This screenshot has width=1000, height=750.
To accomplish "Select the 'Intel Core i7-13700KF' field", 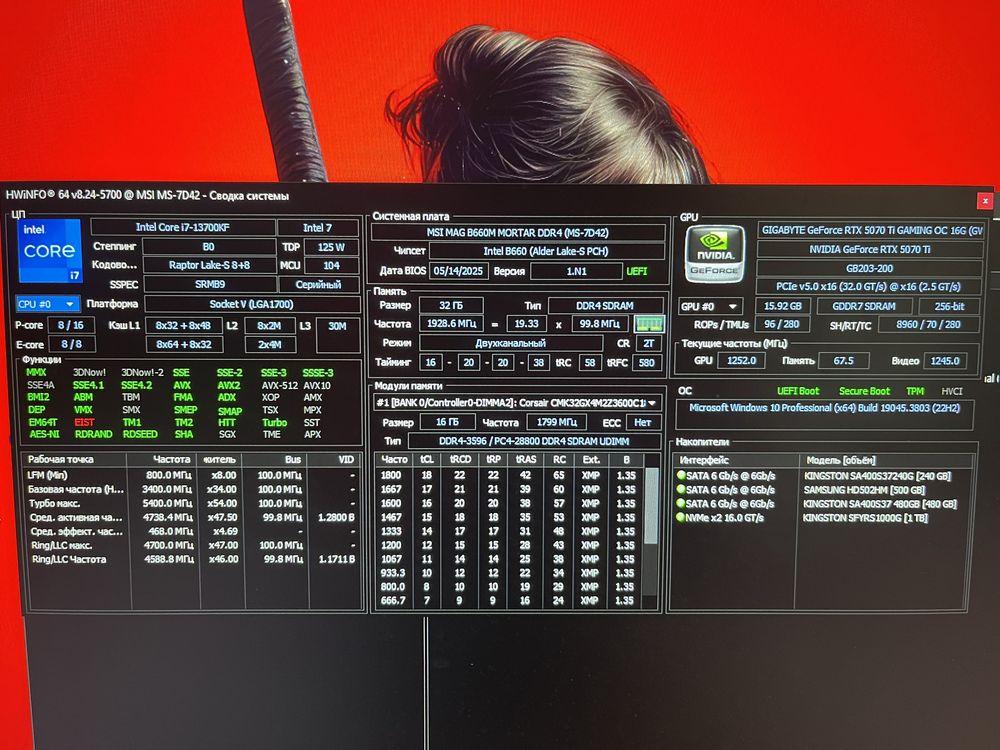I will [183, 227].
